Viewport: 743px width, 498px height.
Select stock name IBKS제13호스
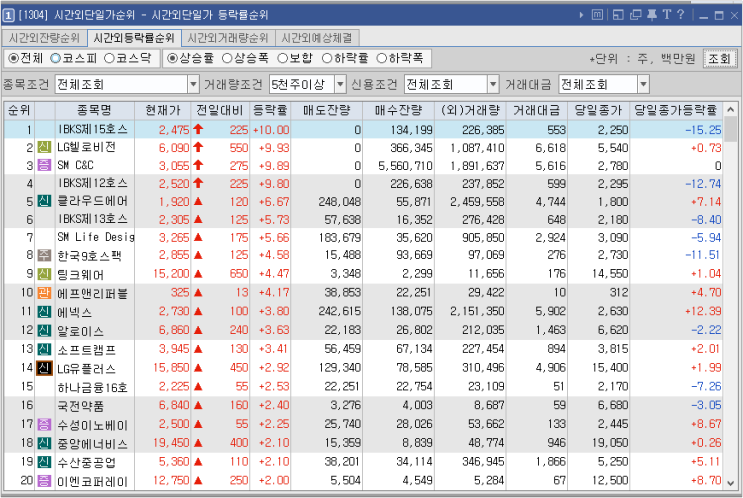point(92,219)
